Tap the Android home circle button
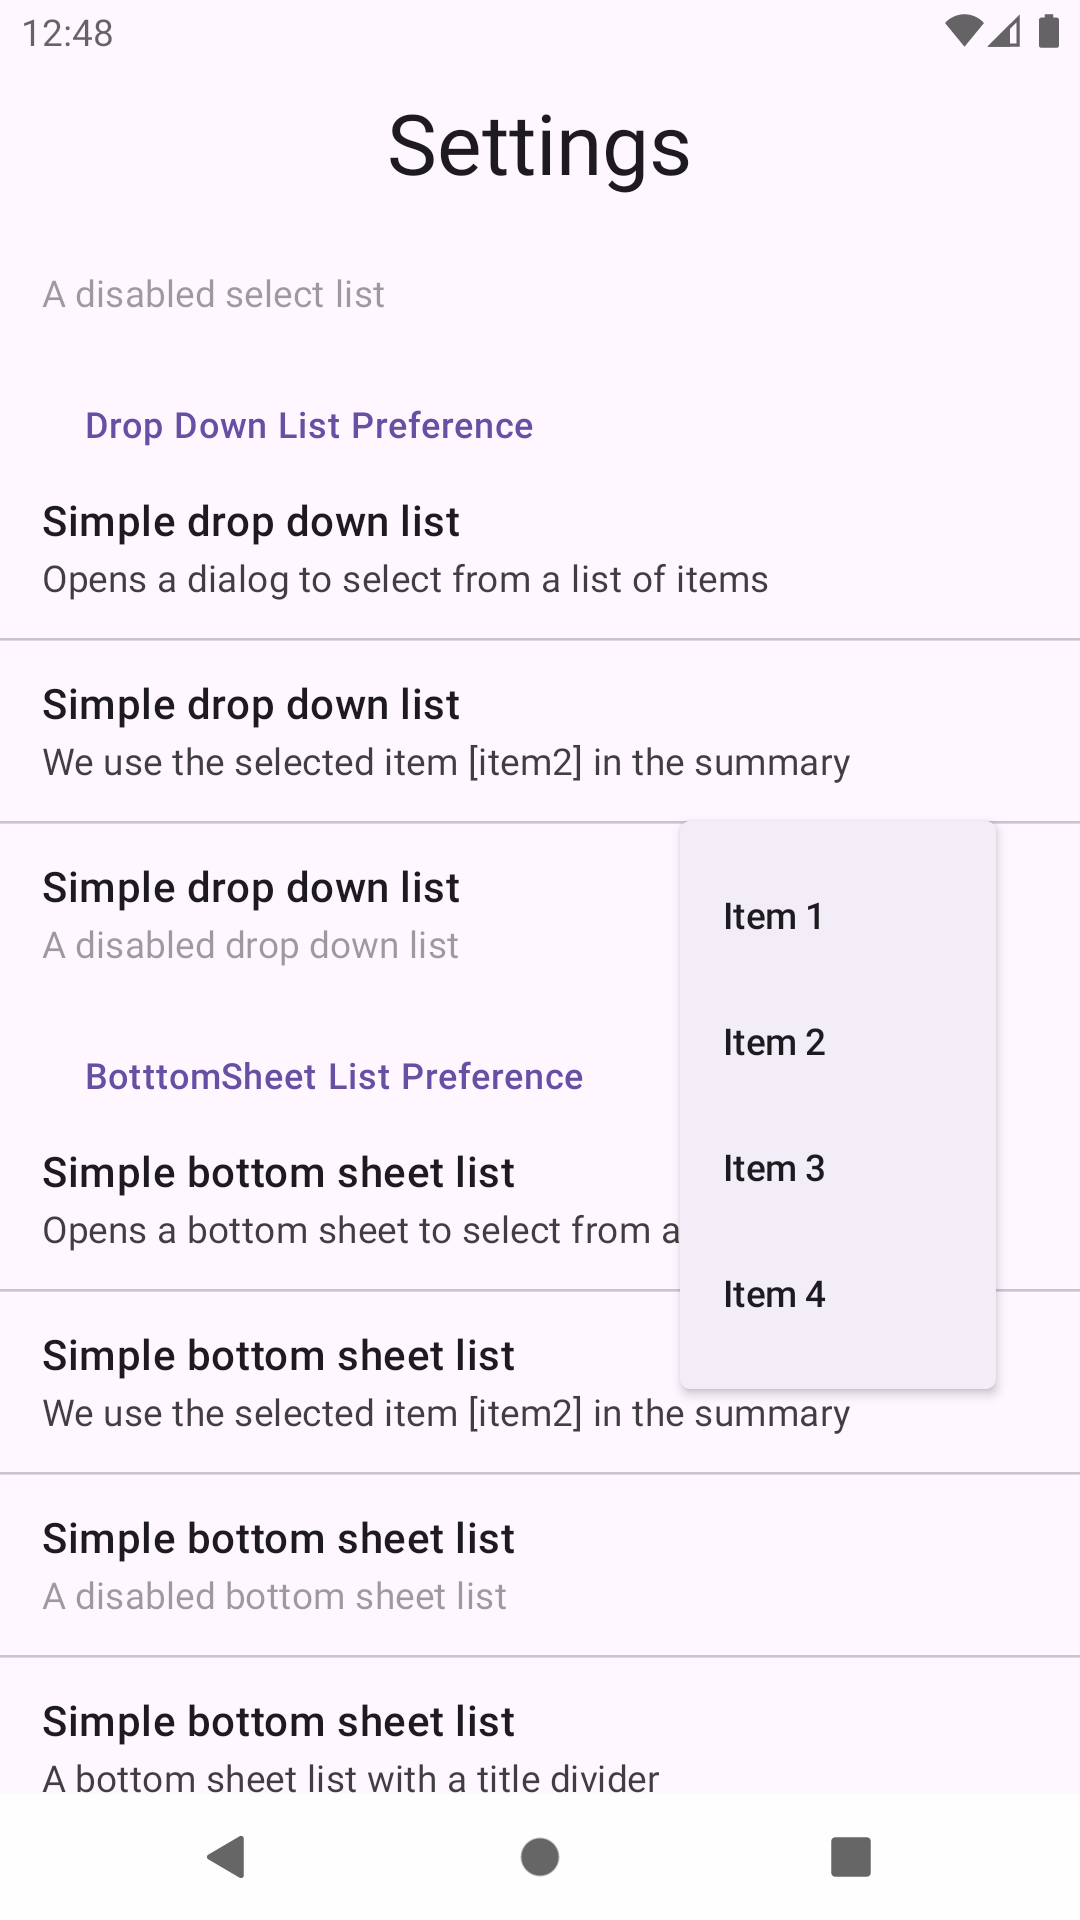The width and height of the screenshot is (1080, 1920). click(x=540, y=1857)
